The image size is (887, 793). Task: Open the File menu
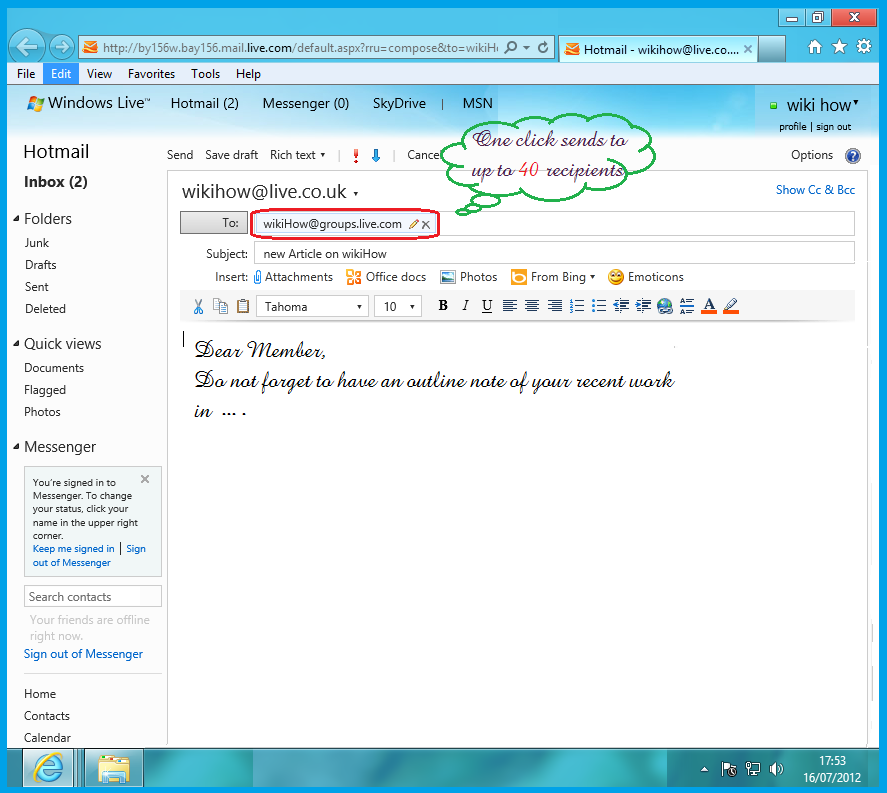click(x=26, y=74)
